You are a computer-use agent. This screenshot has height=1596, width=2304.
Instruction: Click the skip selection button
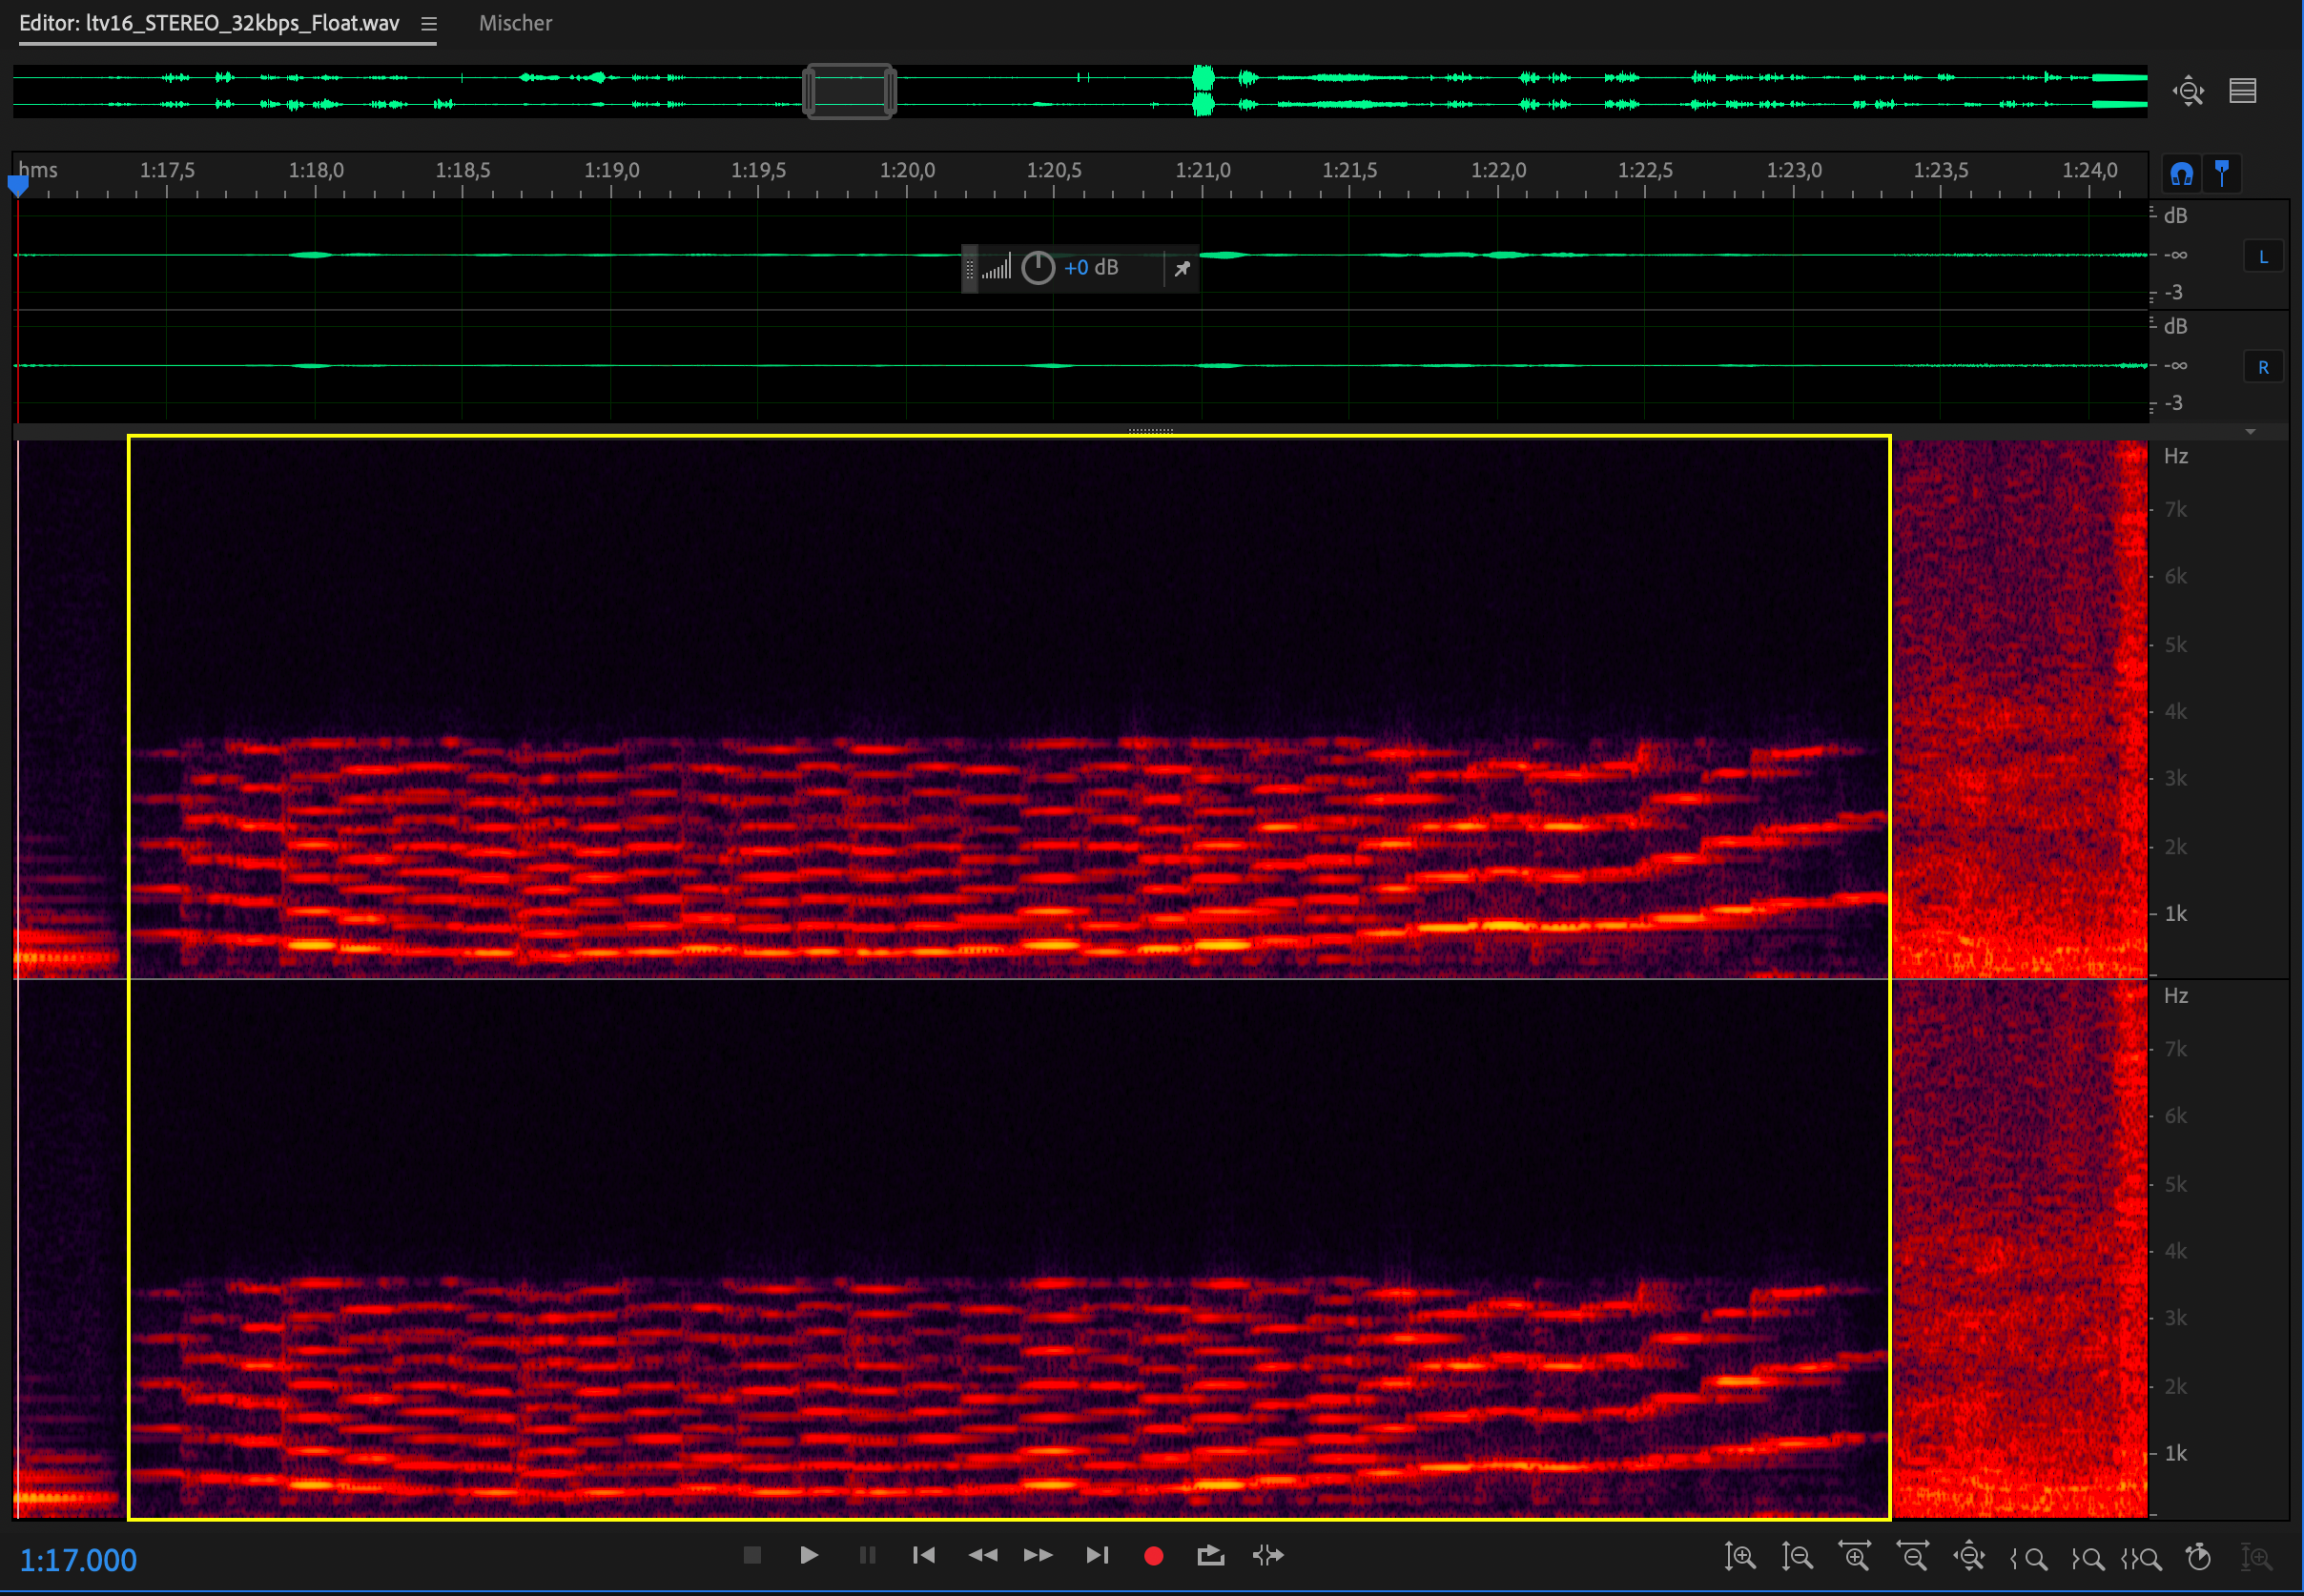[x=1268, y=1555]
